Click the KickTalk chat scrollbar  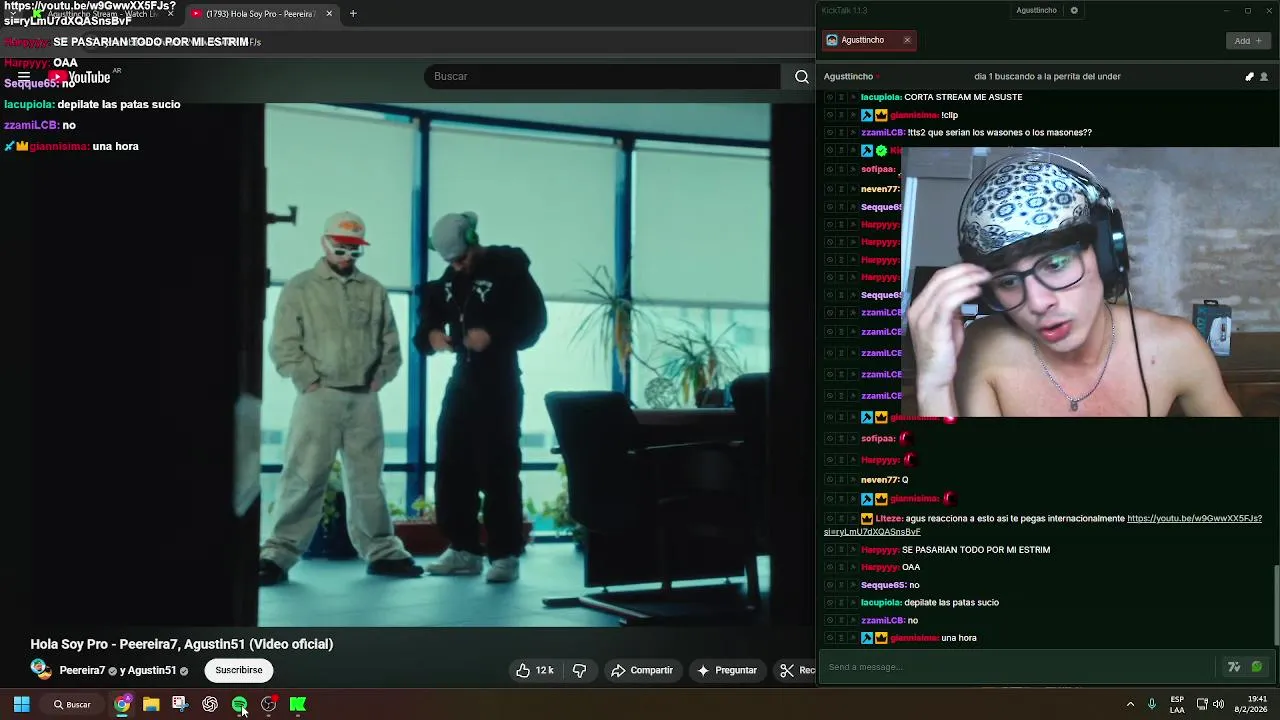tap(1275, 605)
